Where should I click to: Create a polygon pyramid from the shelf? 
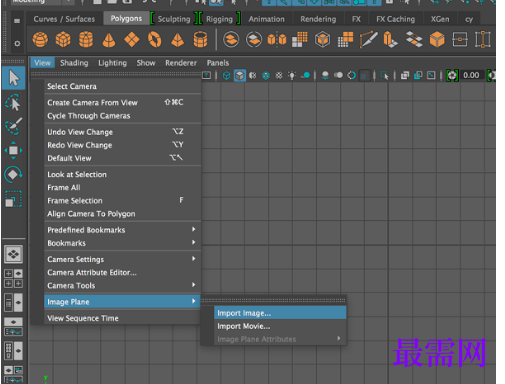point(177,40)
